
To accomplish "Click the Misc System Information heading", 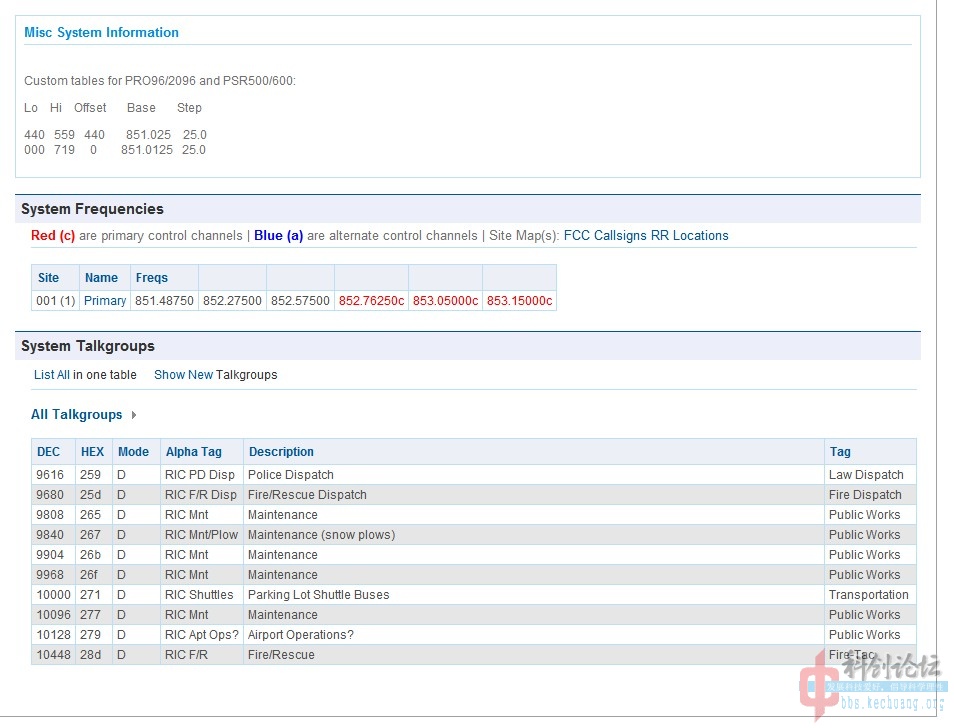I will point(102,33).
